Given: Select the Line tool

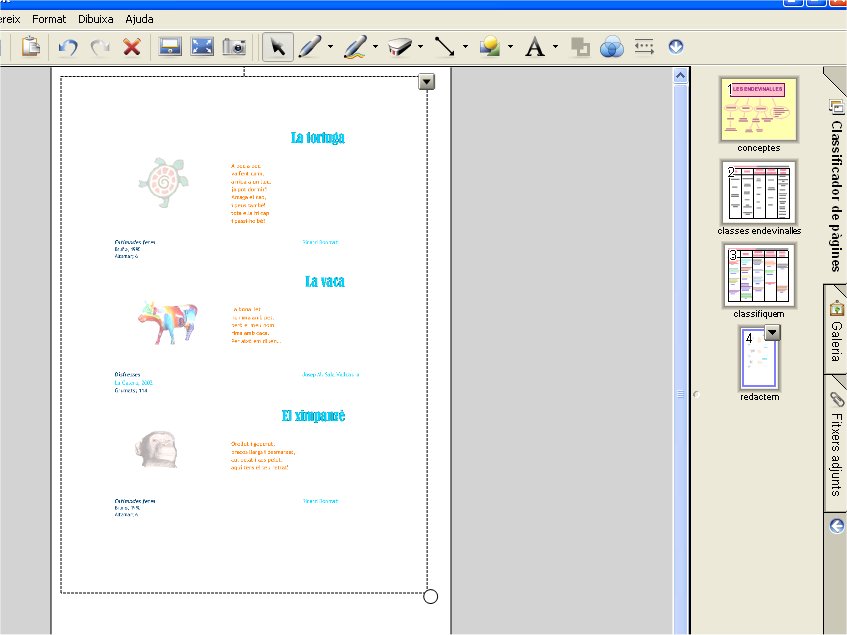Looking at the screenshot, I should 445,47.
